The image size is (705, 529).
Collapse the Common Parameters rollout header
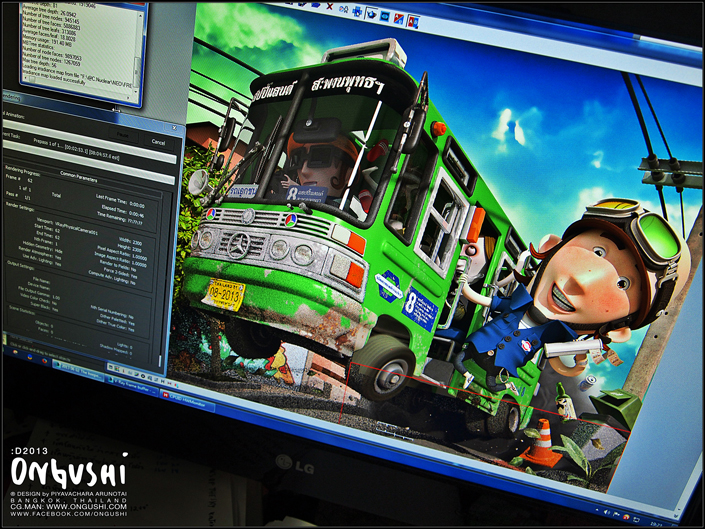point(78,177)
